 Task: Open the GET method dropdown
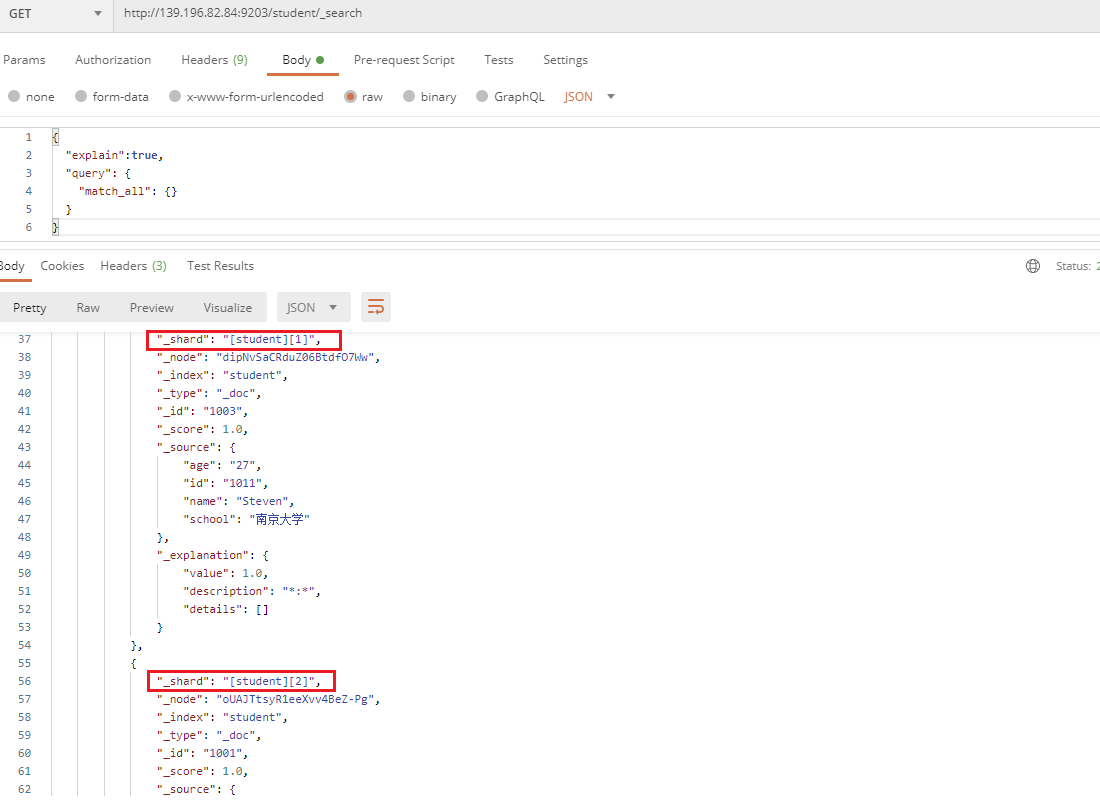click(x=55, y=14)
